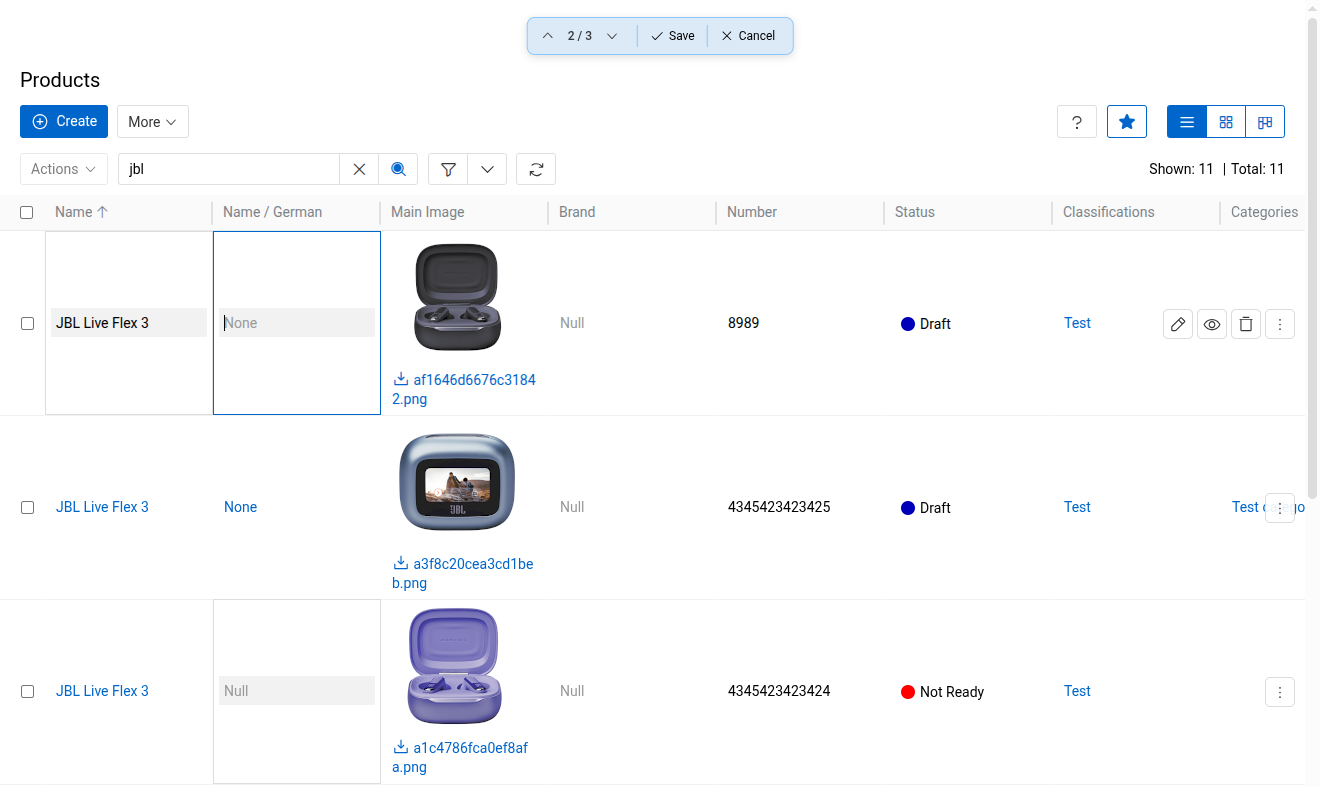Viewport: 1320px width, 787px height.
Task: Click Null brand cell in row 8989
Action: (572, 323)
